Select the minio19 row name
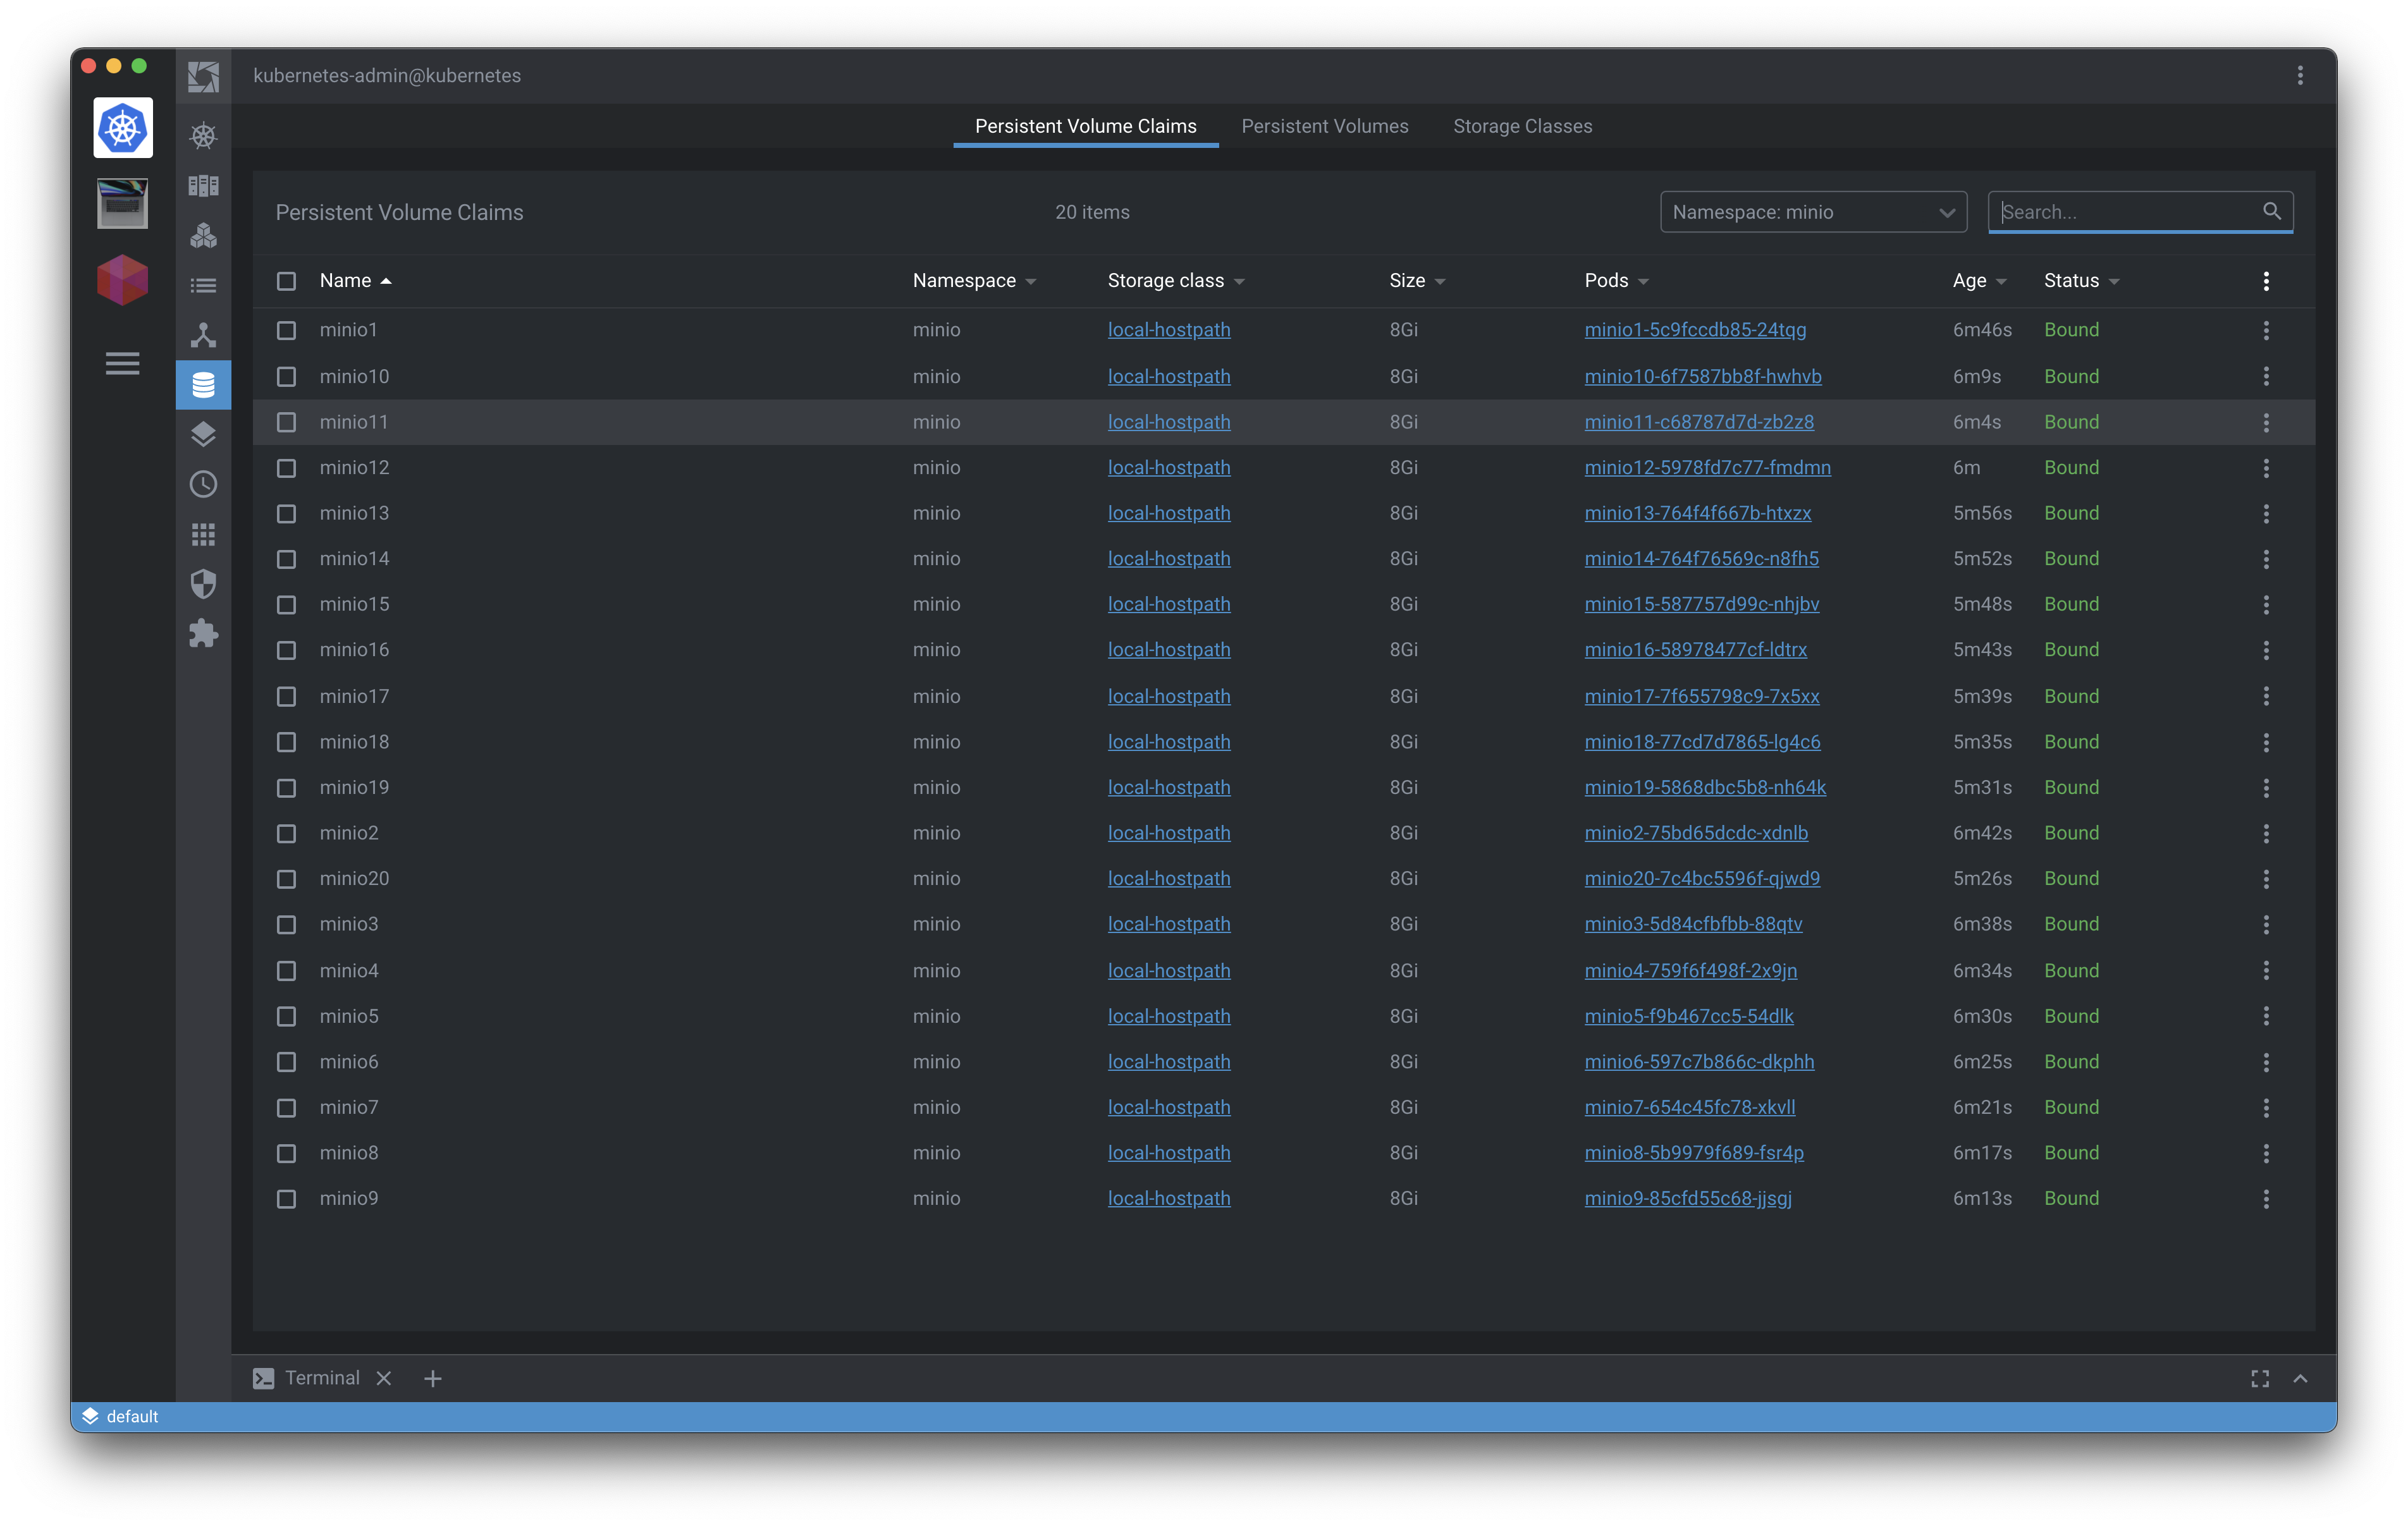Viewport: 2408px width, 1526px height. (354, 788)
